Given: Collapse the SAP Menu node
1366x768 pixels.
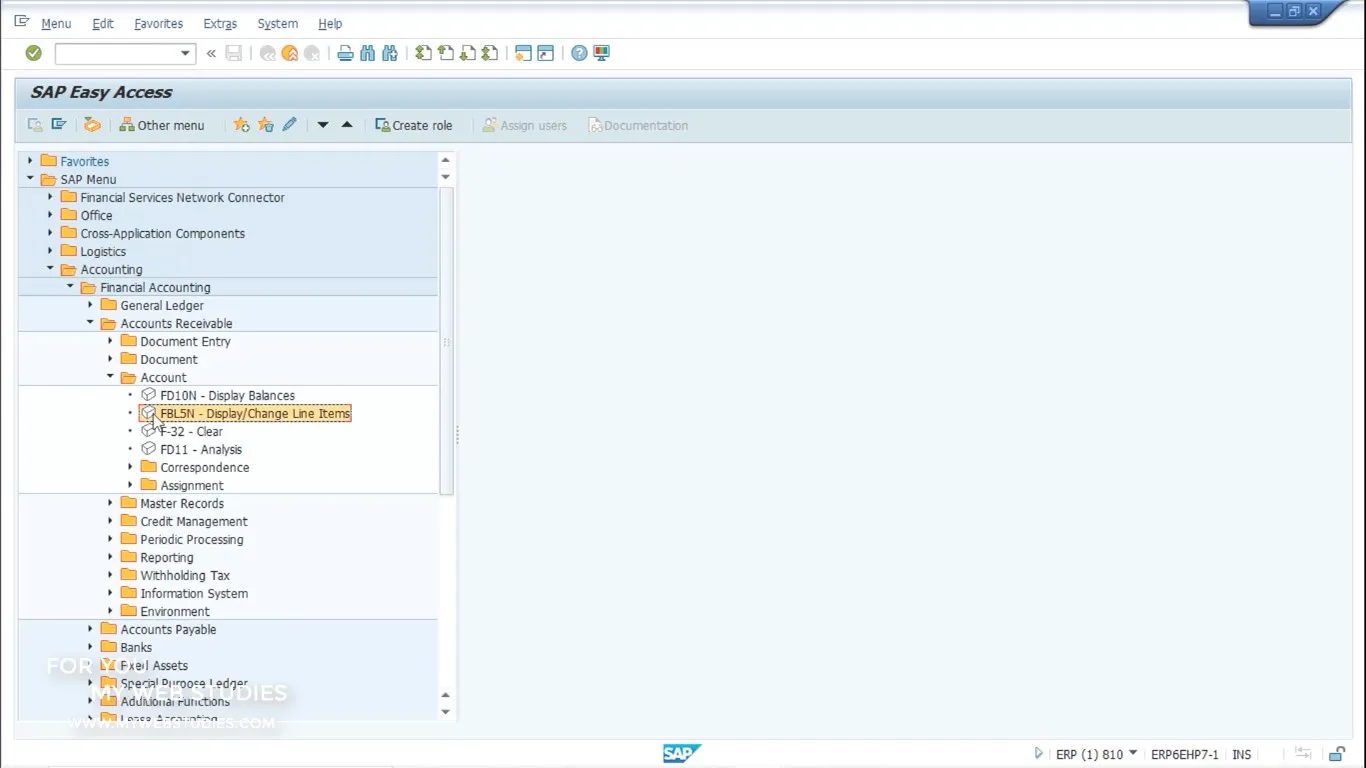Looking at the screenshot, I should [30, 179].
